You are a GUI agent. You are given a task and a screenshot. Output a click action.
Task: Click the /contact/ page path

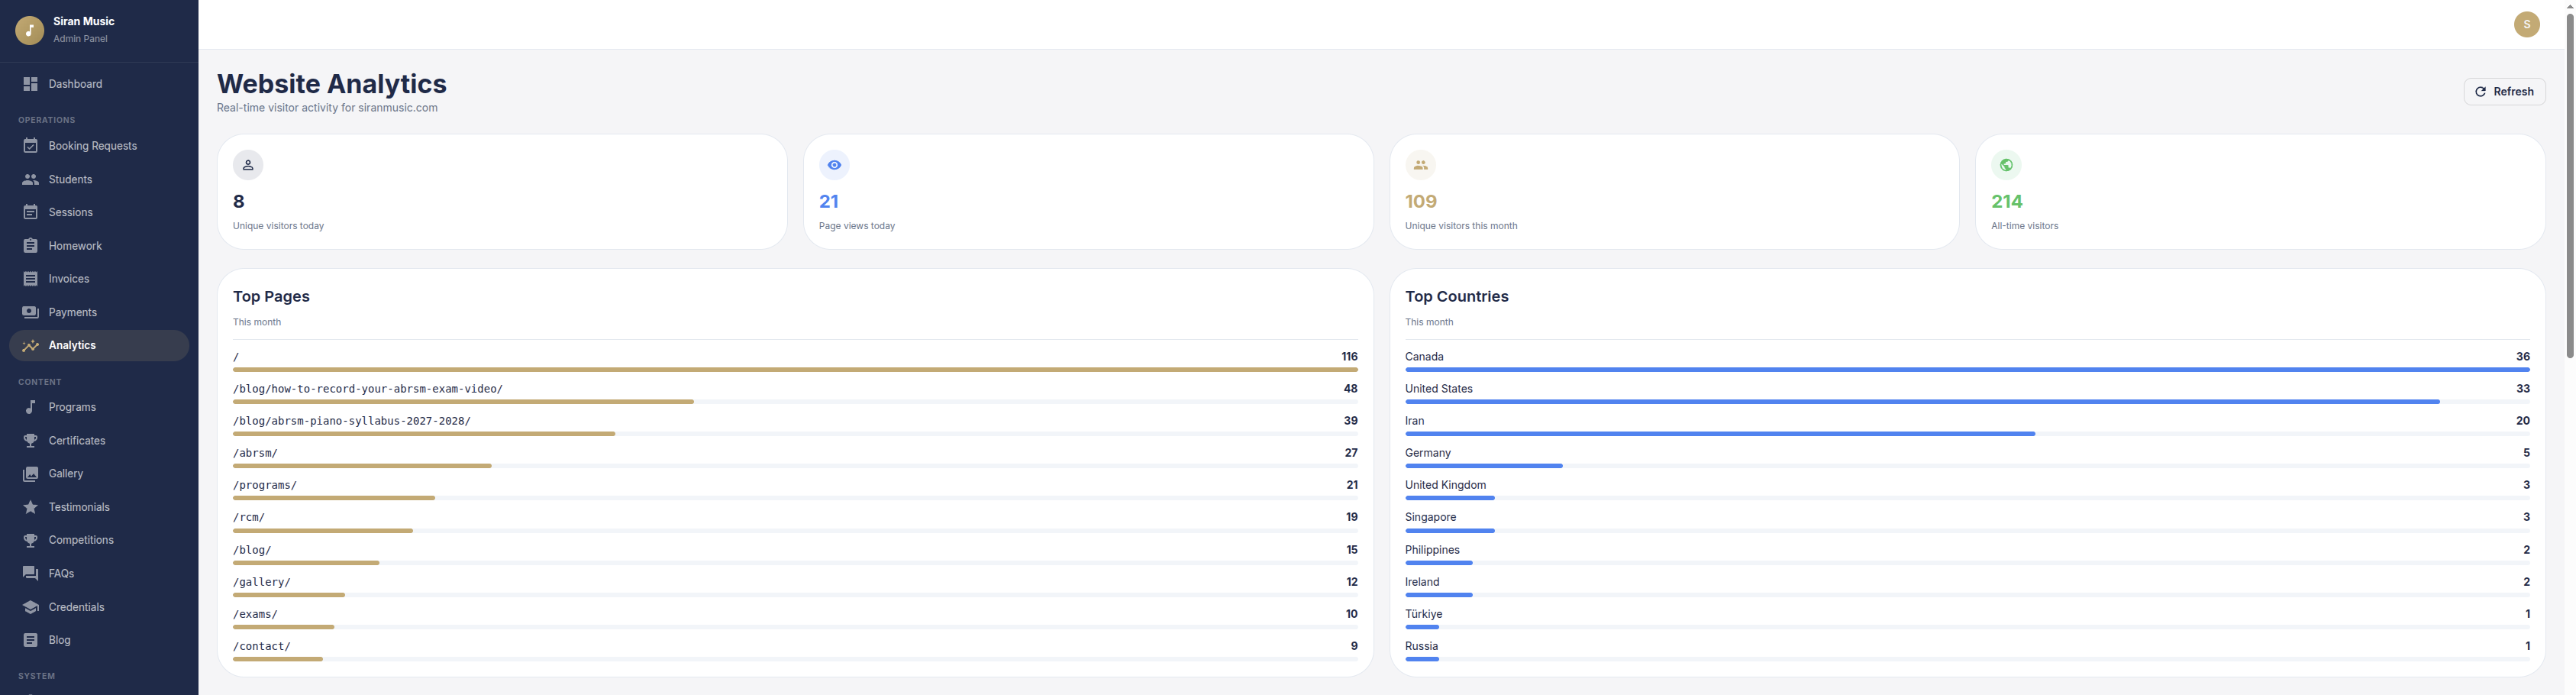262,646
